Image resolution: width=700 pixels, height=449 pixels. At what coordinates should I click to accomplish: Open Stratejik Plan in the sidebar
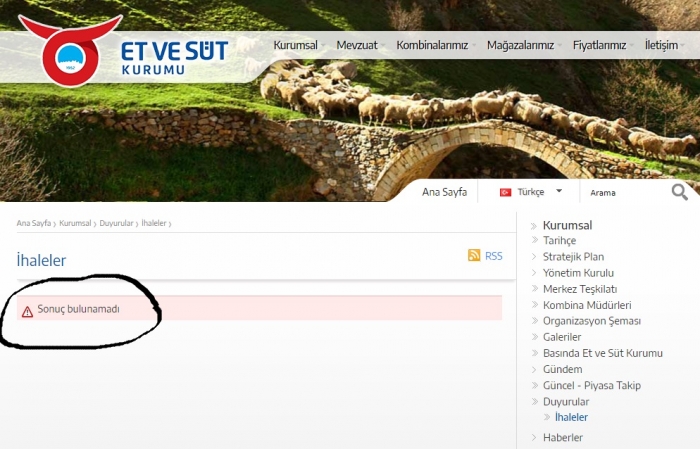pyautogui.click(x=573, y=257)
